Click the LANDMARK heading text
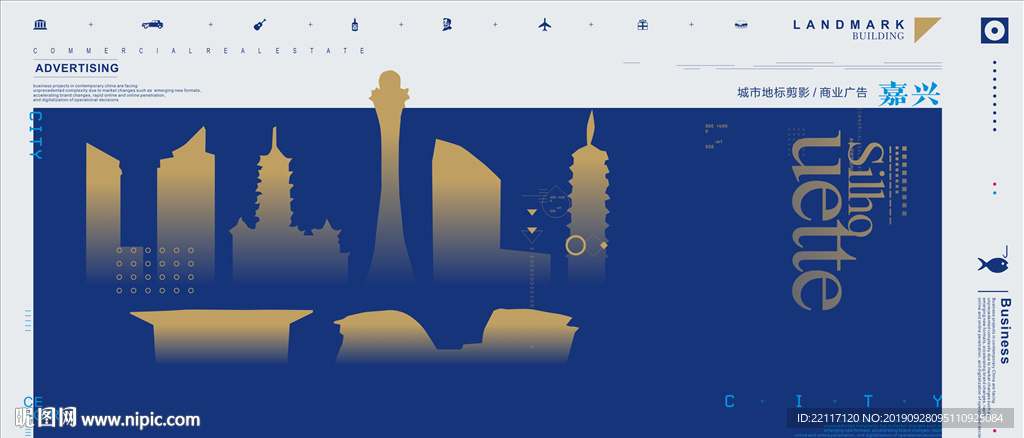 [x=848, y=25]
